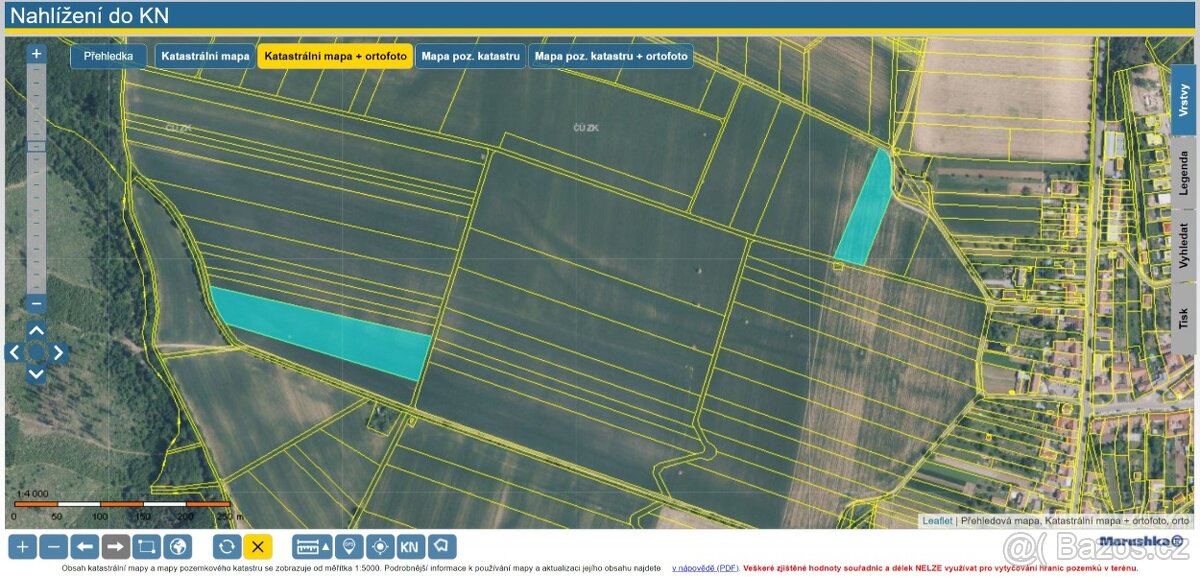Expand the Legenda side panel

pos(1183,173)
